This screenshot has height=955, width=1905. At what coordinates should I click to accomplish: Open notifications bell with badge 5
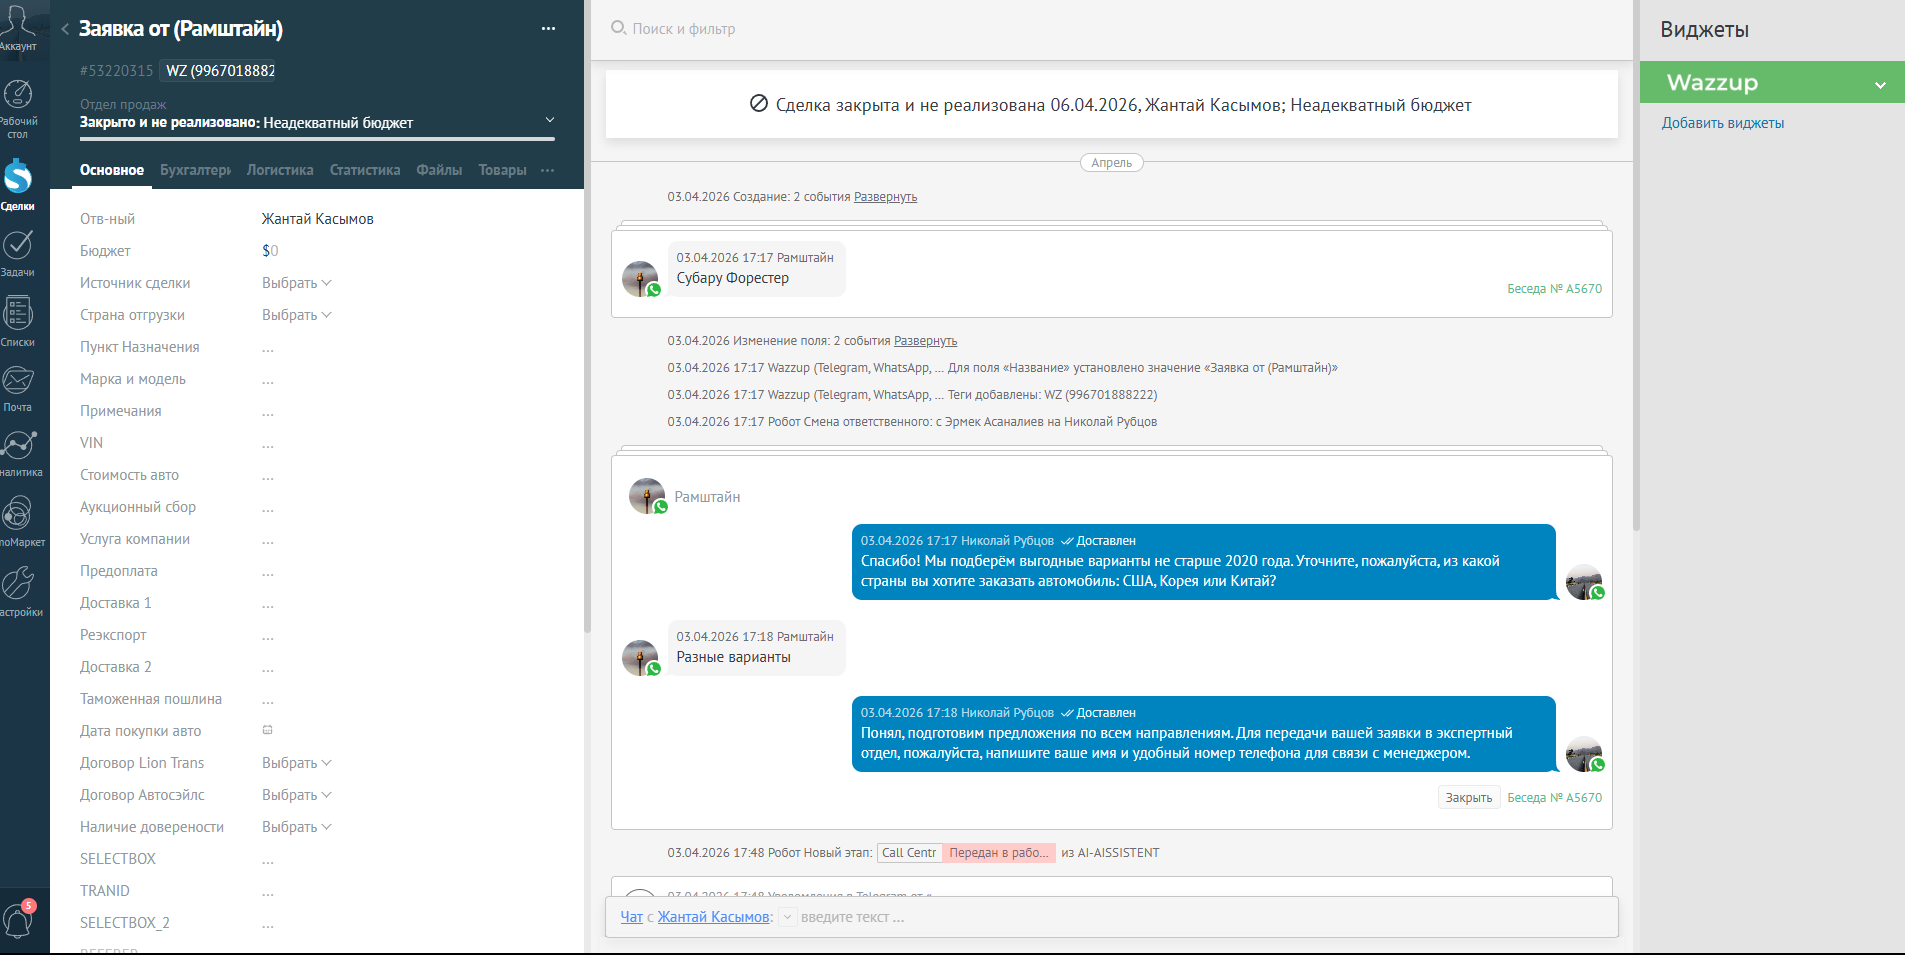coord(18,918)
